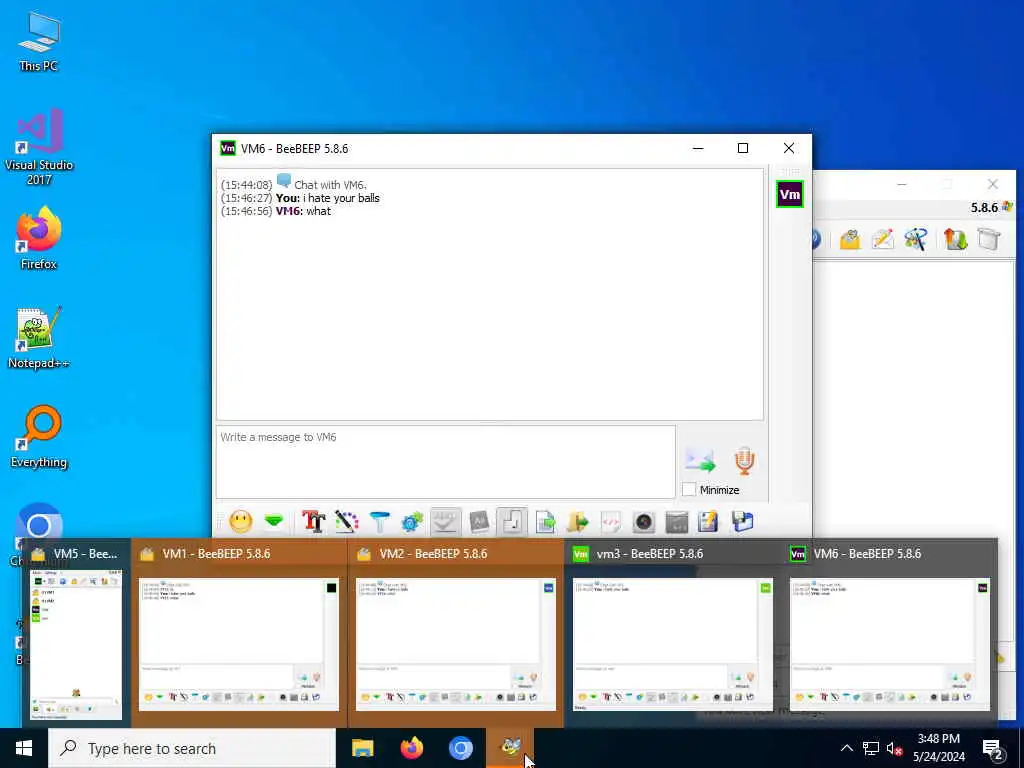Open the Windows Start menu

[24, 748]
